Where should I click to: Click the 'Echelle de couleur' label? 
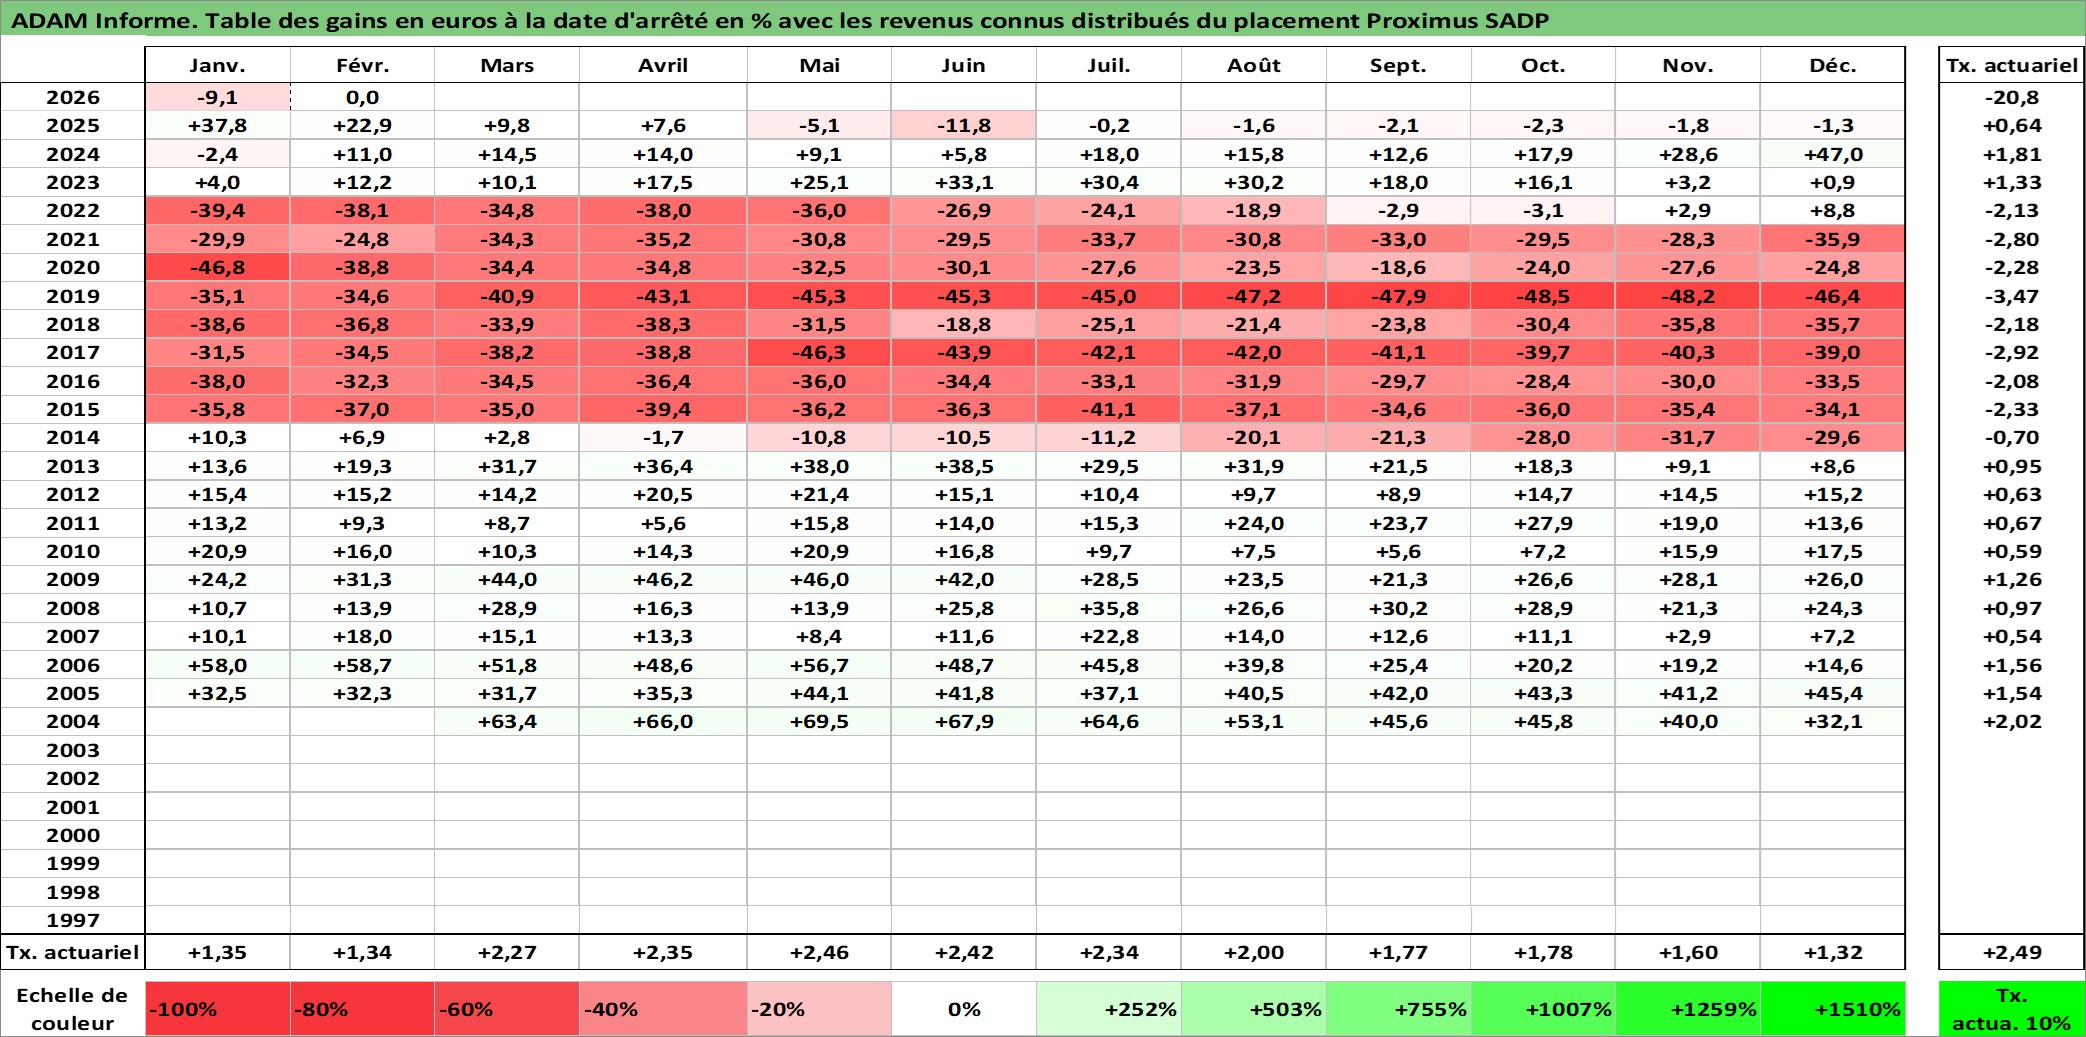point(72,1009)
